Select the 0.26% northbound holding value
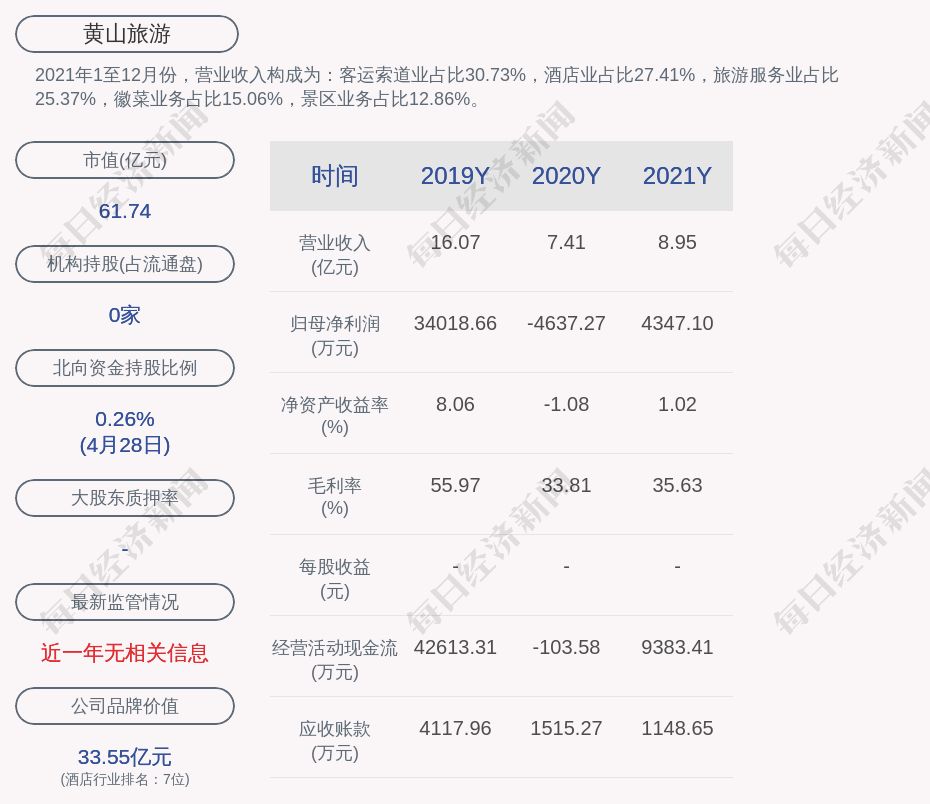The width and height of the screenshot is (930, 804). (125, 419)
